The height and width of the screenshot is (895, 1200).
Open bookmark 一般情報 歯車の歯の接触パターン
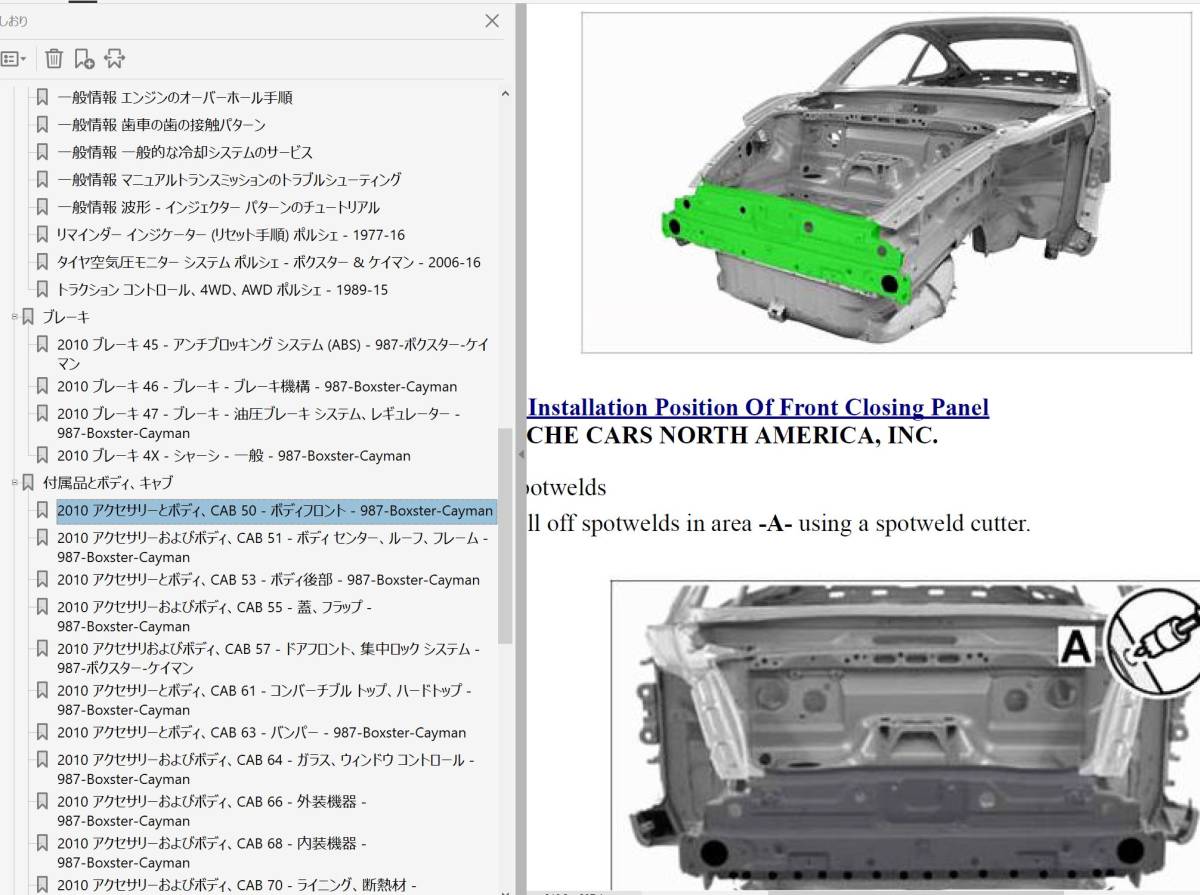(x=161, y=125)
